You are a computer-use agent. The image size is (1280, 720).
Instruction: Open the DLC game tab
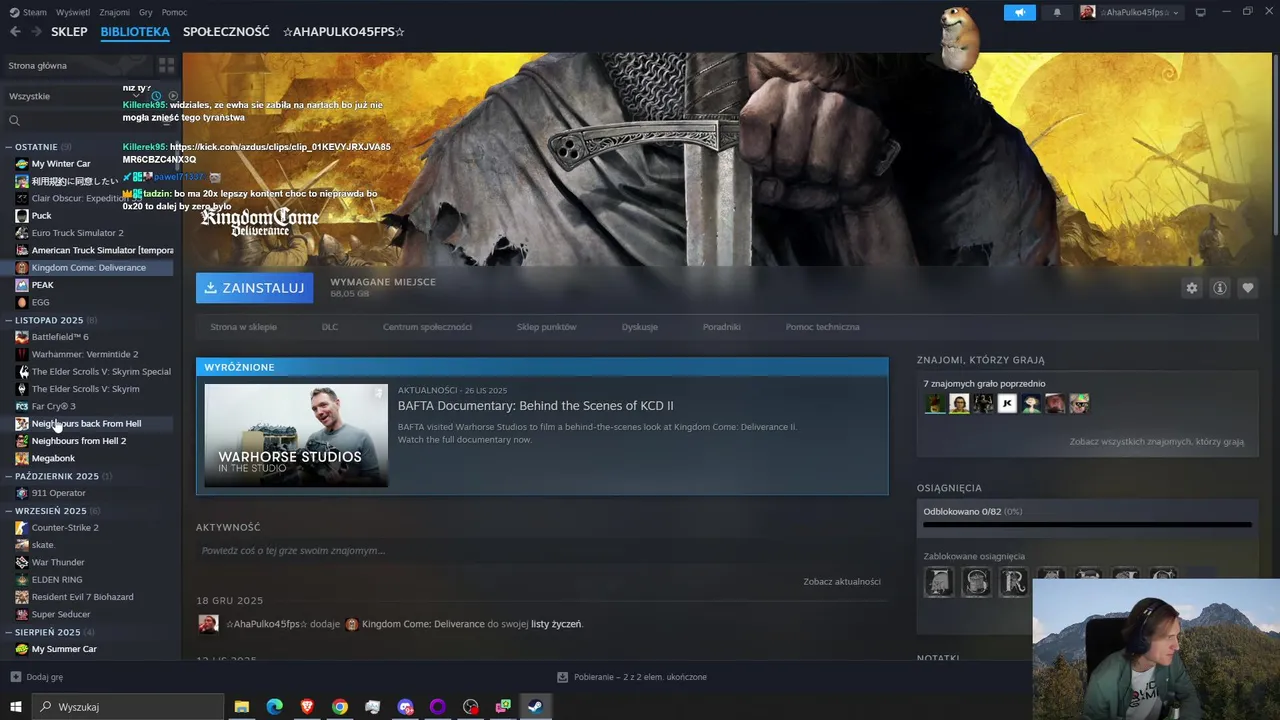[x=330, y=327]
